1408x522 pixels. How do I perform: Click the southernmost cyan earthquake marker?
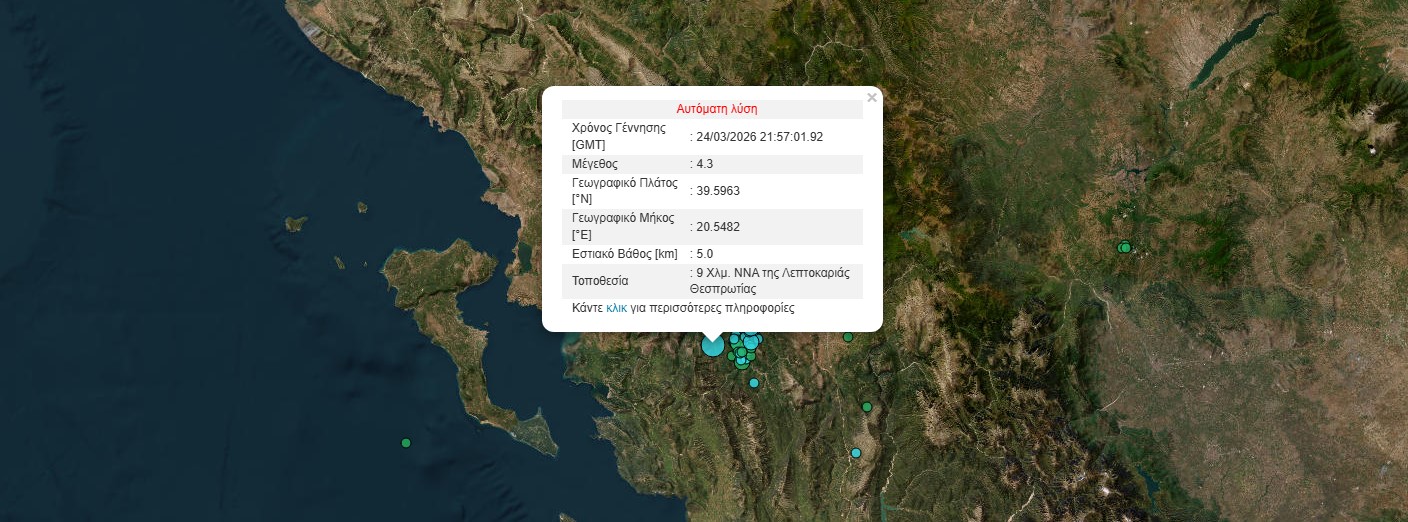point(856,453)
